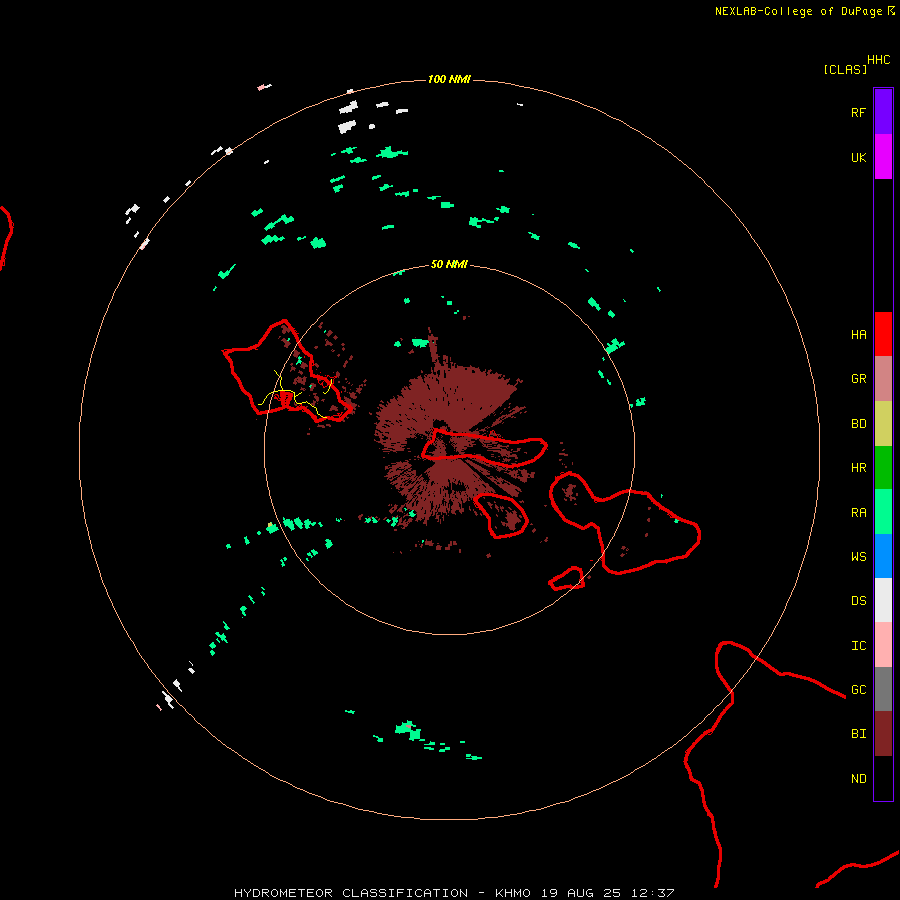Click the 100 NMI range ring label
900x900 pixels.
(449, 79)
